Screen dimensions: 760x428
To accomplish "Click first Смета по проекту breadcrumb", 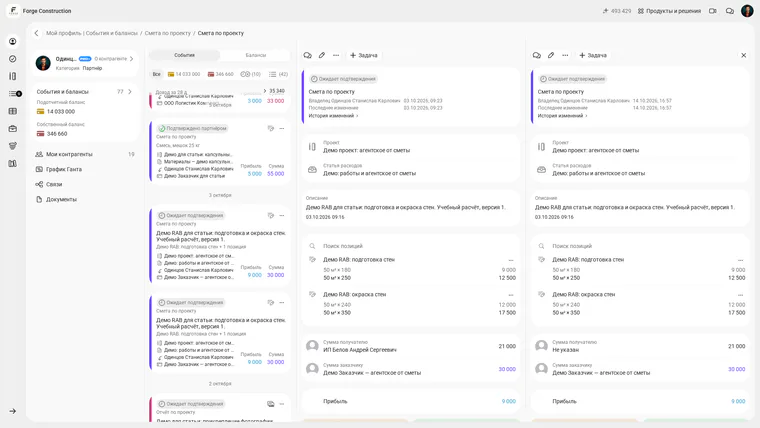I will point(168,33).
